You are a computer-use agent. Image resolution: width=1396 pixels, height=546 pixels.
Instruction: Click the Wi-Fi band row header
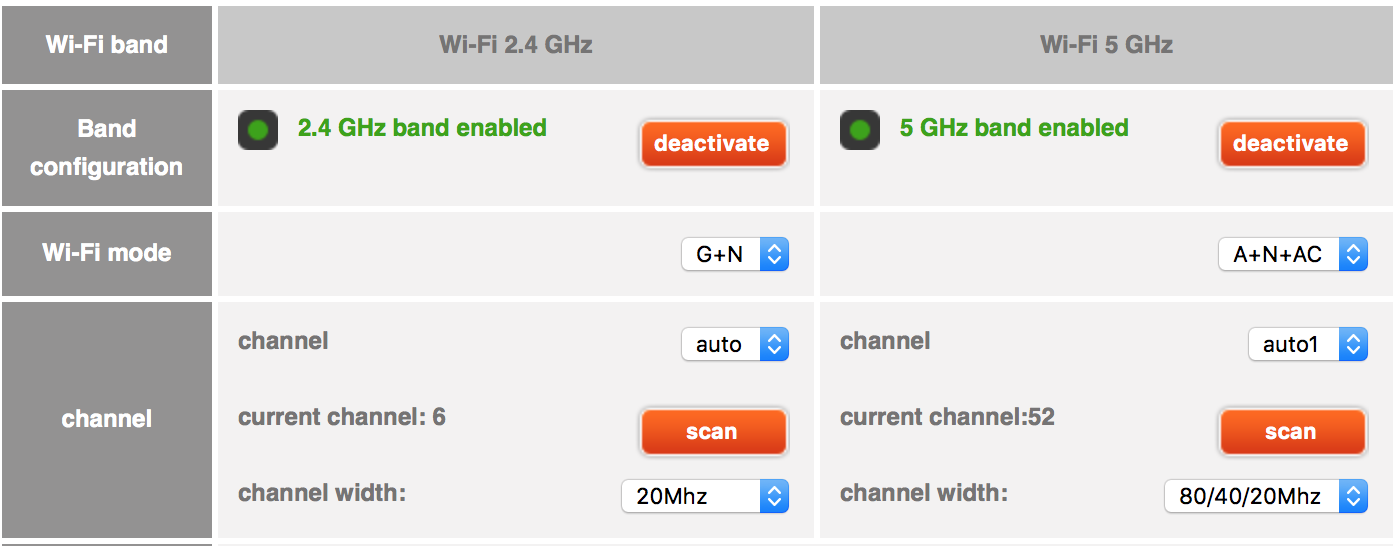click(107, 45)
